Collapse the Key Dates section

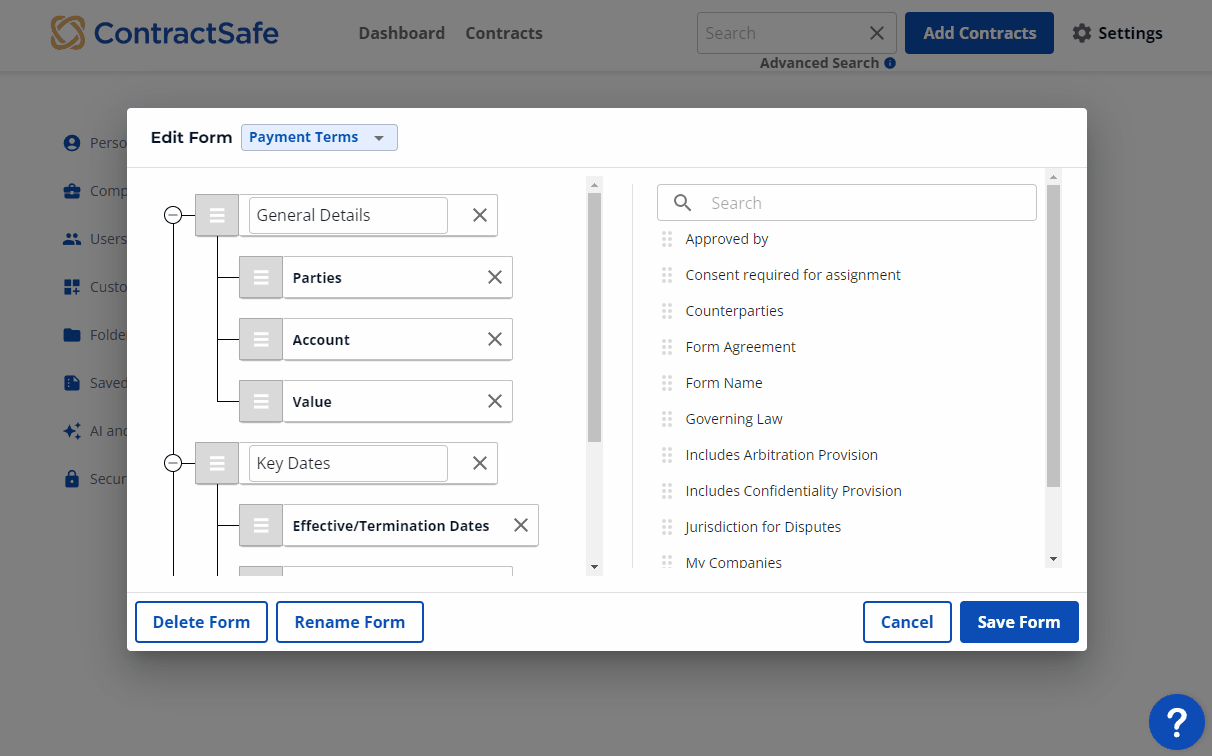173,463
